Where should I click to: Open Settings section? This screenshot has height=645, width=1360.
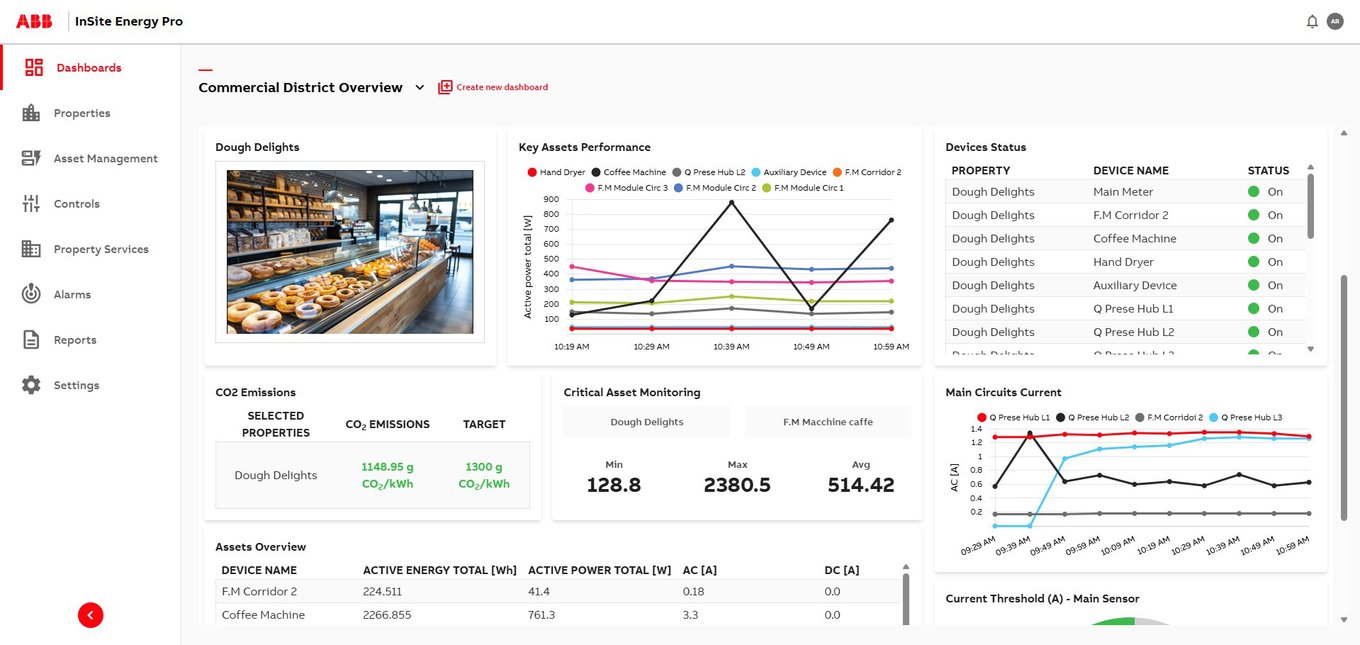pos(77,385)
